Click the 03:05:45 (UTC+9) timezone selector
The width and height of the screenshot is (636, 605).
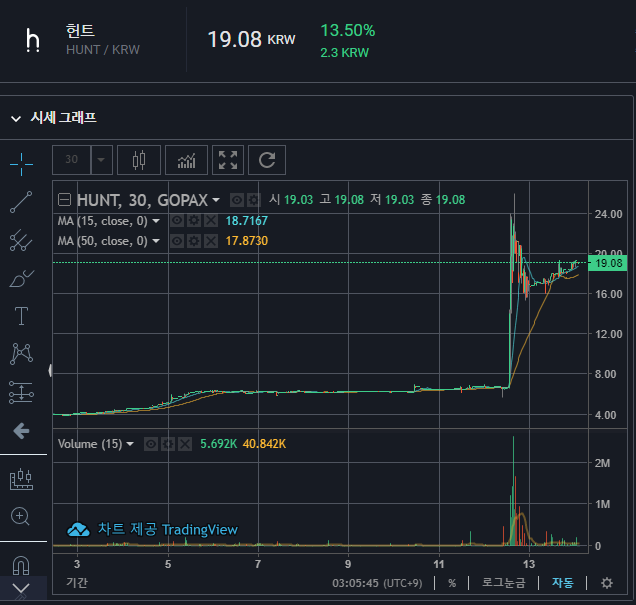coord(377,583)
